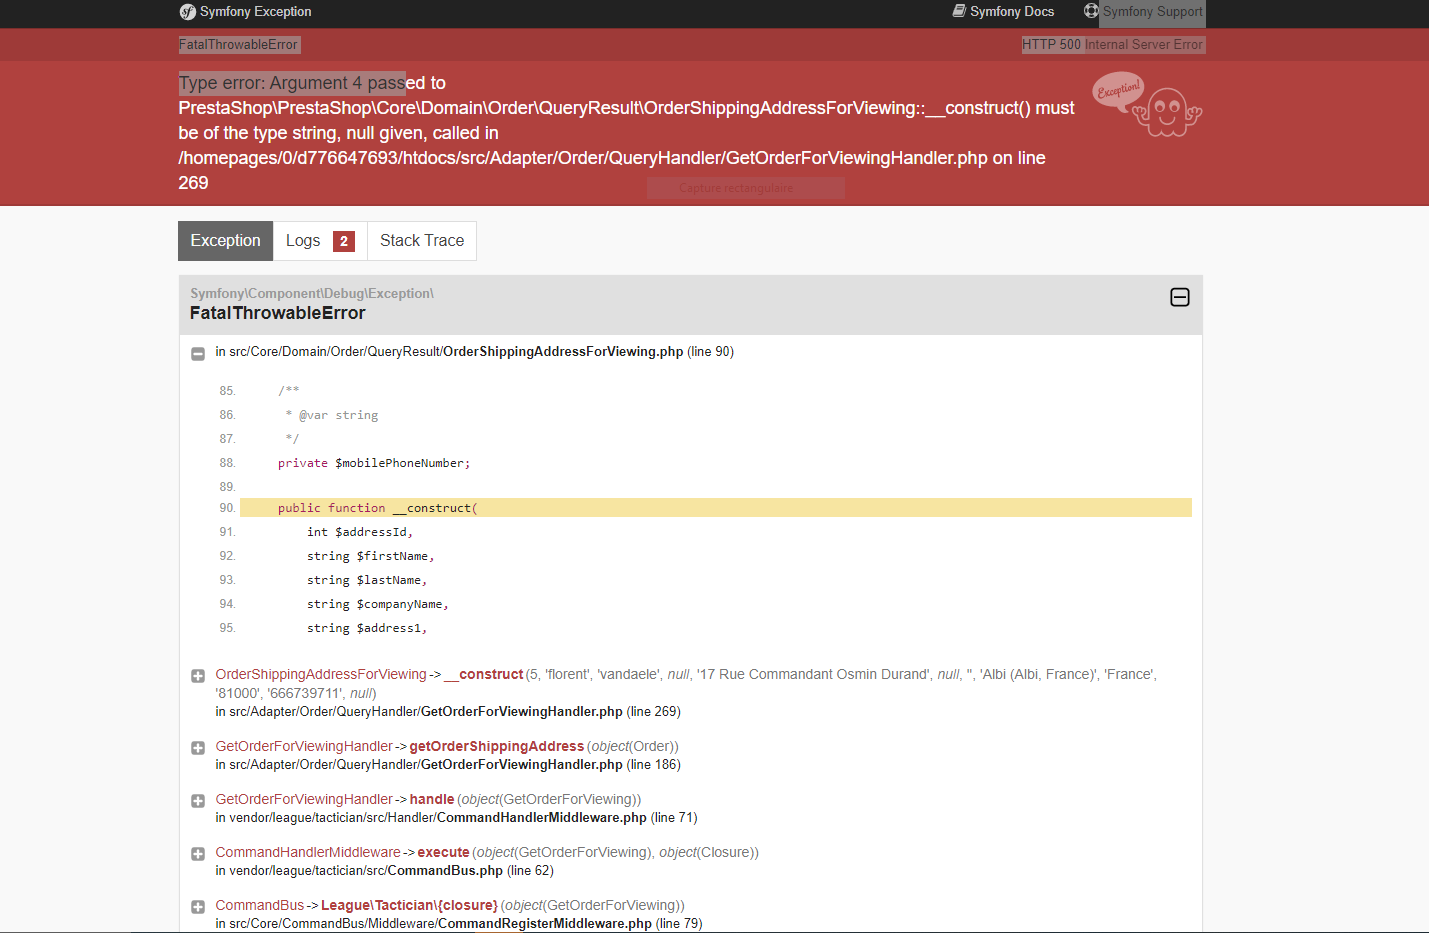This screenshot has width=1429, height=933.
Task: Expand the getOrderShippingAddress trace entry
Action: (x=198, y=748)
